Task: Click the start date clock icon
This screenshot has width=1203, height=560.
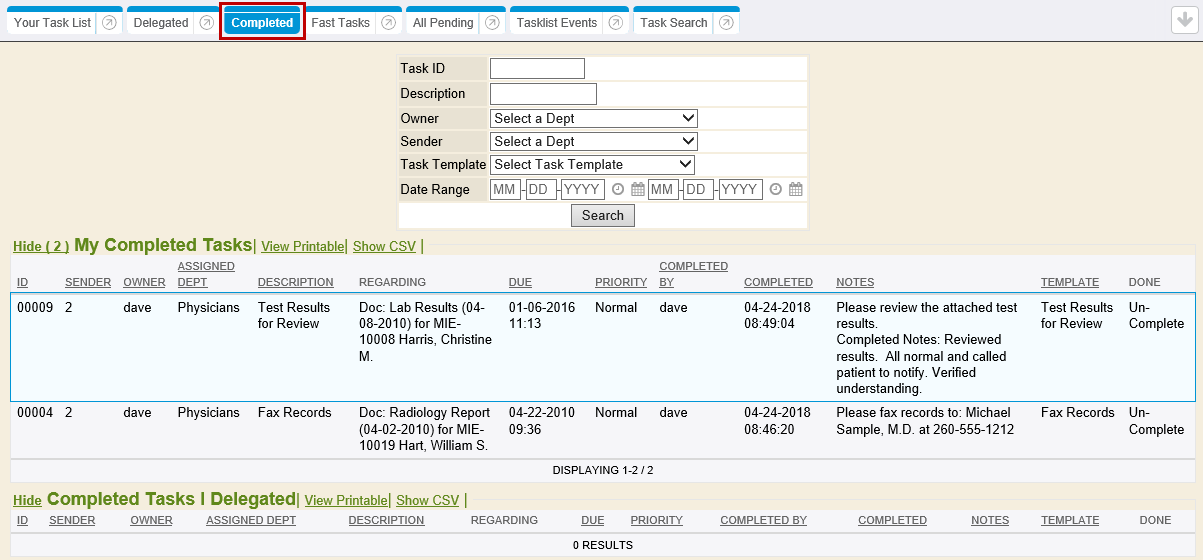Action: click(x=618, y=189)
